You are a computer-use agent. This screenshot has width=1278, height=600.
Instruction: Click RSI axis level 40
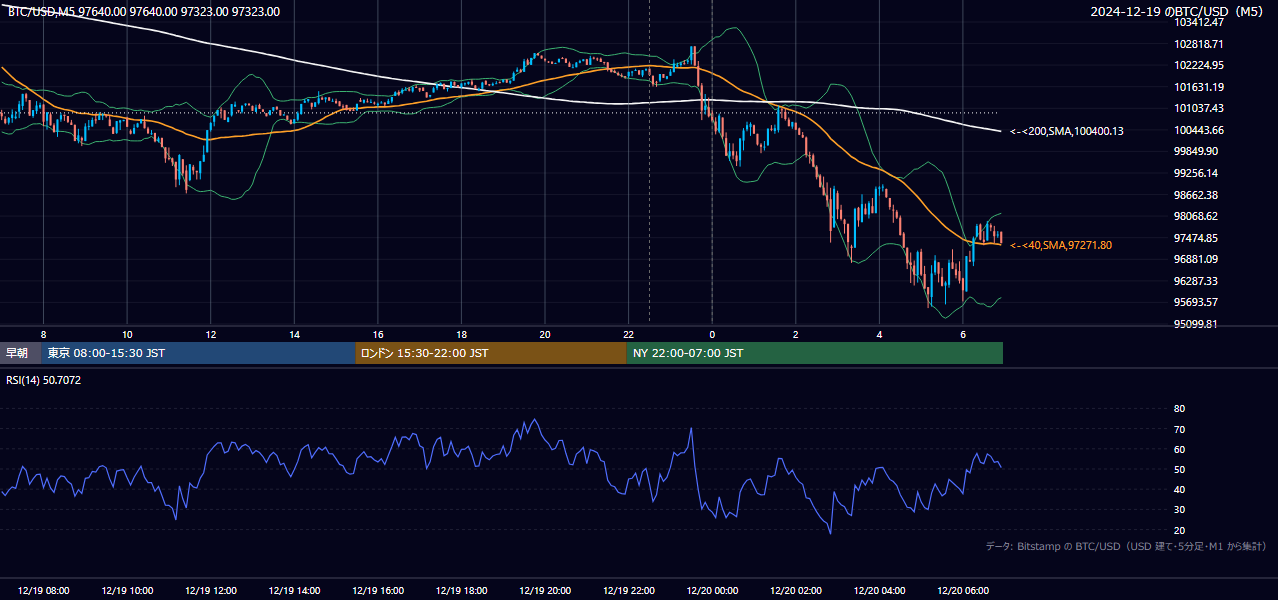1179,489
